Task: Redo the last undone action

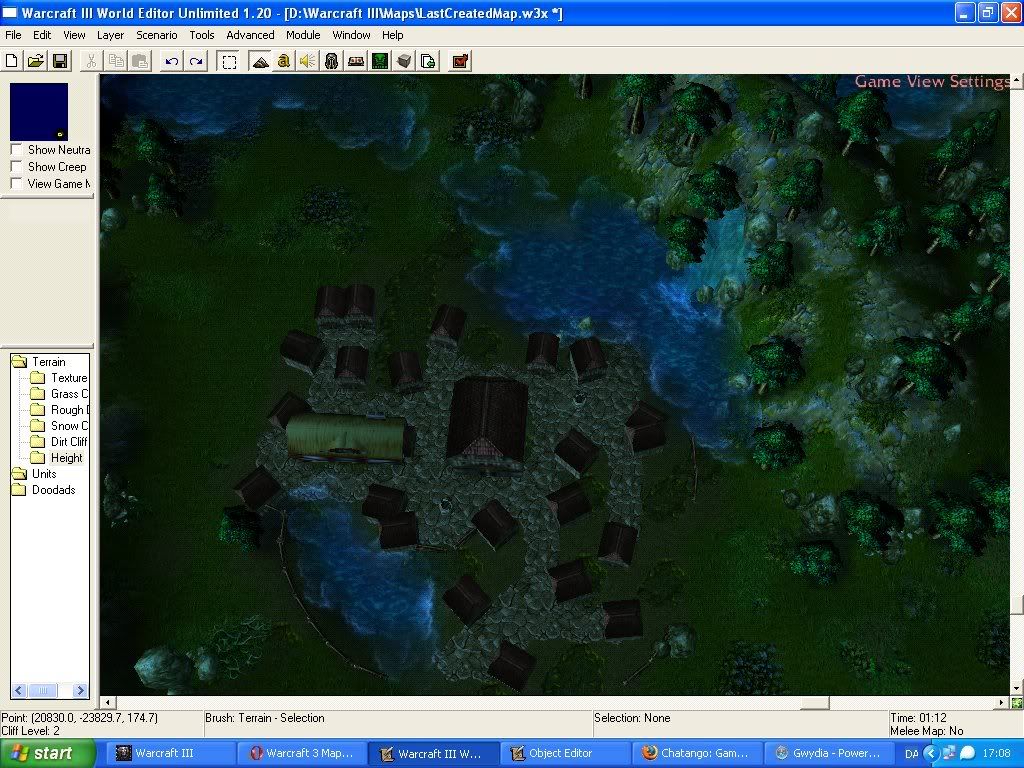Action: click(196, 61)
